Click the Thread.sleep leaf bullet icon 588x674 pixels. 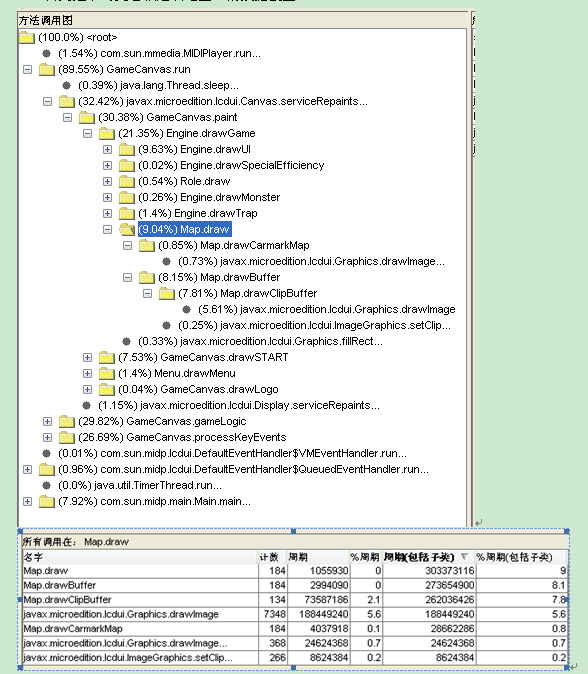click(66, 86)
